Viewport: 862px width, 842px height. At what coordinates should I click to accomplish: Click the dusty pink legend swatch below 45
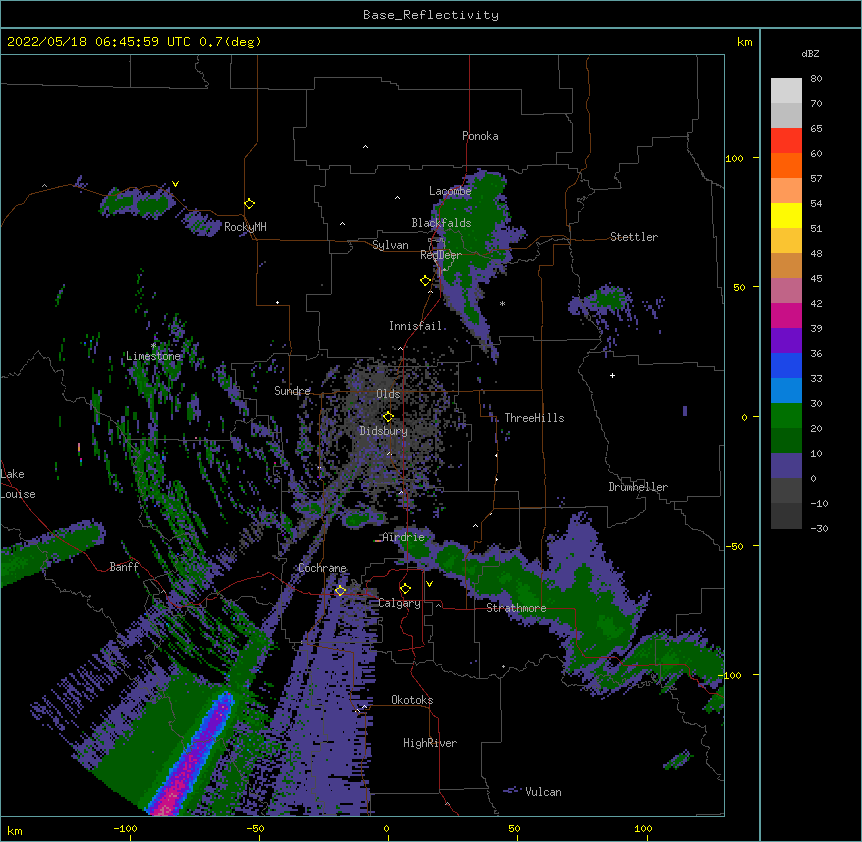click(786, 290)
